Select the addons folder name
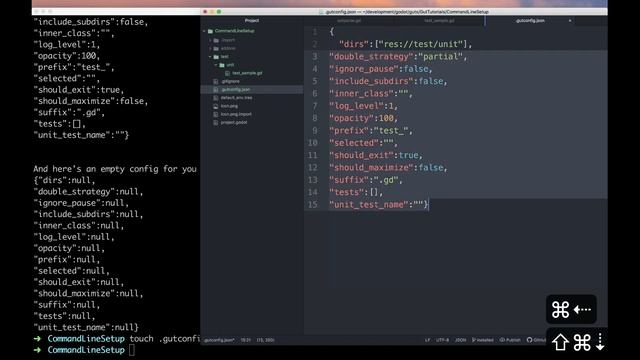640x360 pixels. point(228,49)
